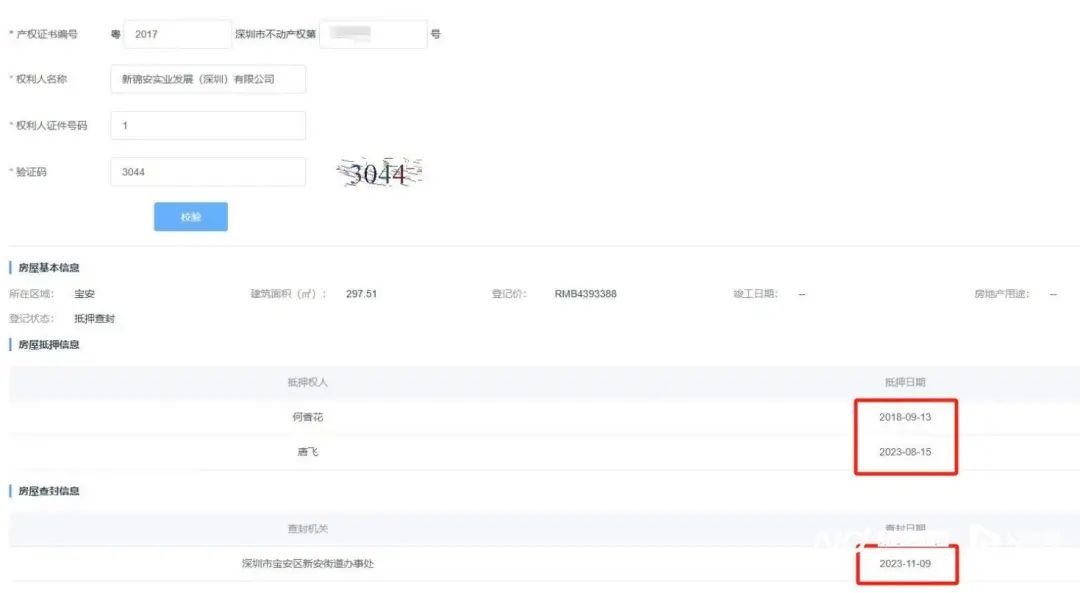The height and width of the screenshot is (593, 1080).
Task: Click the mortgage date 2018-09-13
Action: pyautogui.click(x=905, y=417)
